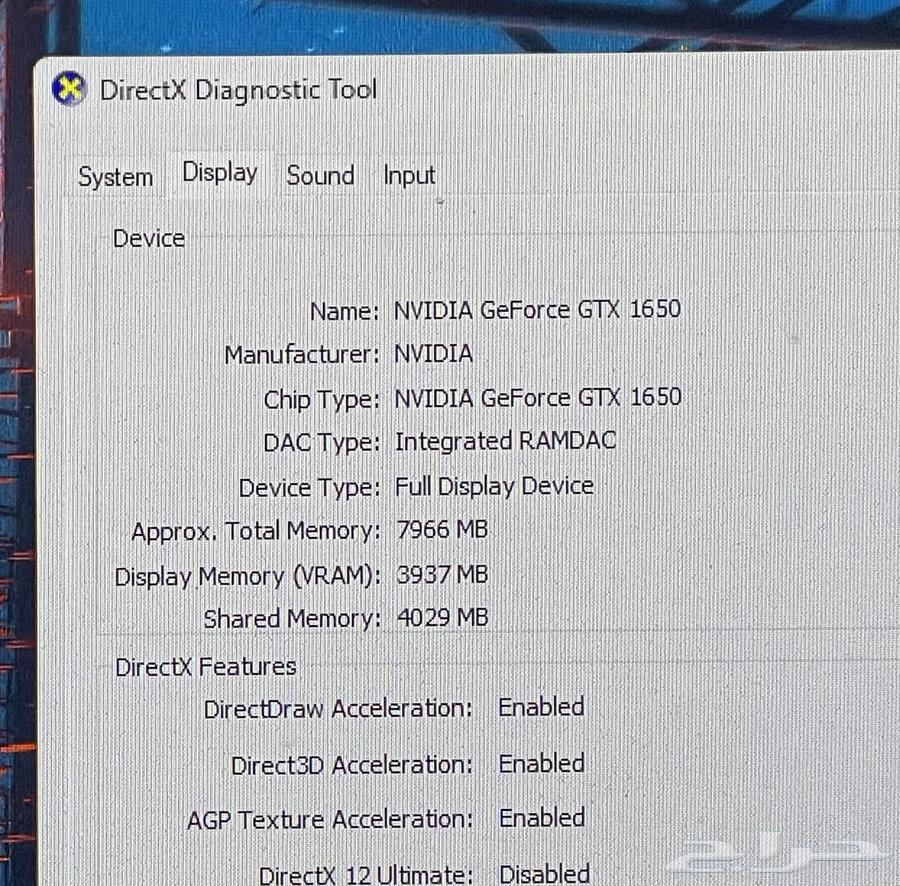Click the Device group heading
This screenshot has width=900, height=886.
[x=148, y=238]
